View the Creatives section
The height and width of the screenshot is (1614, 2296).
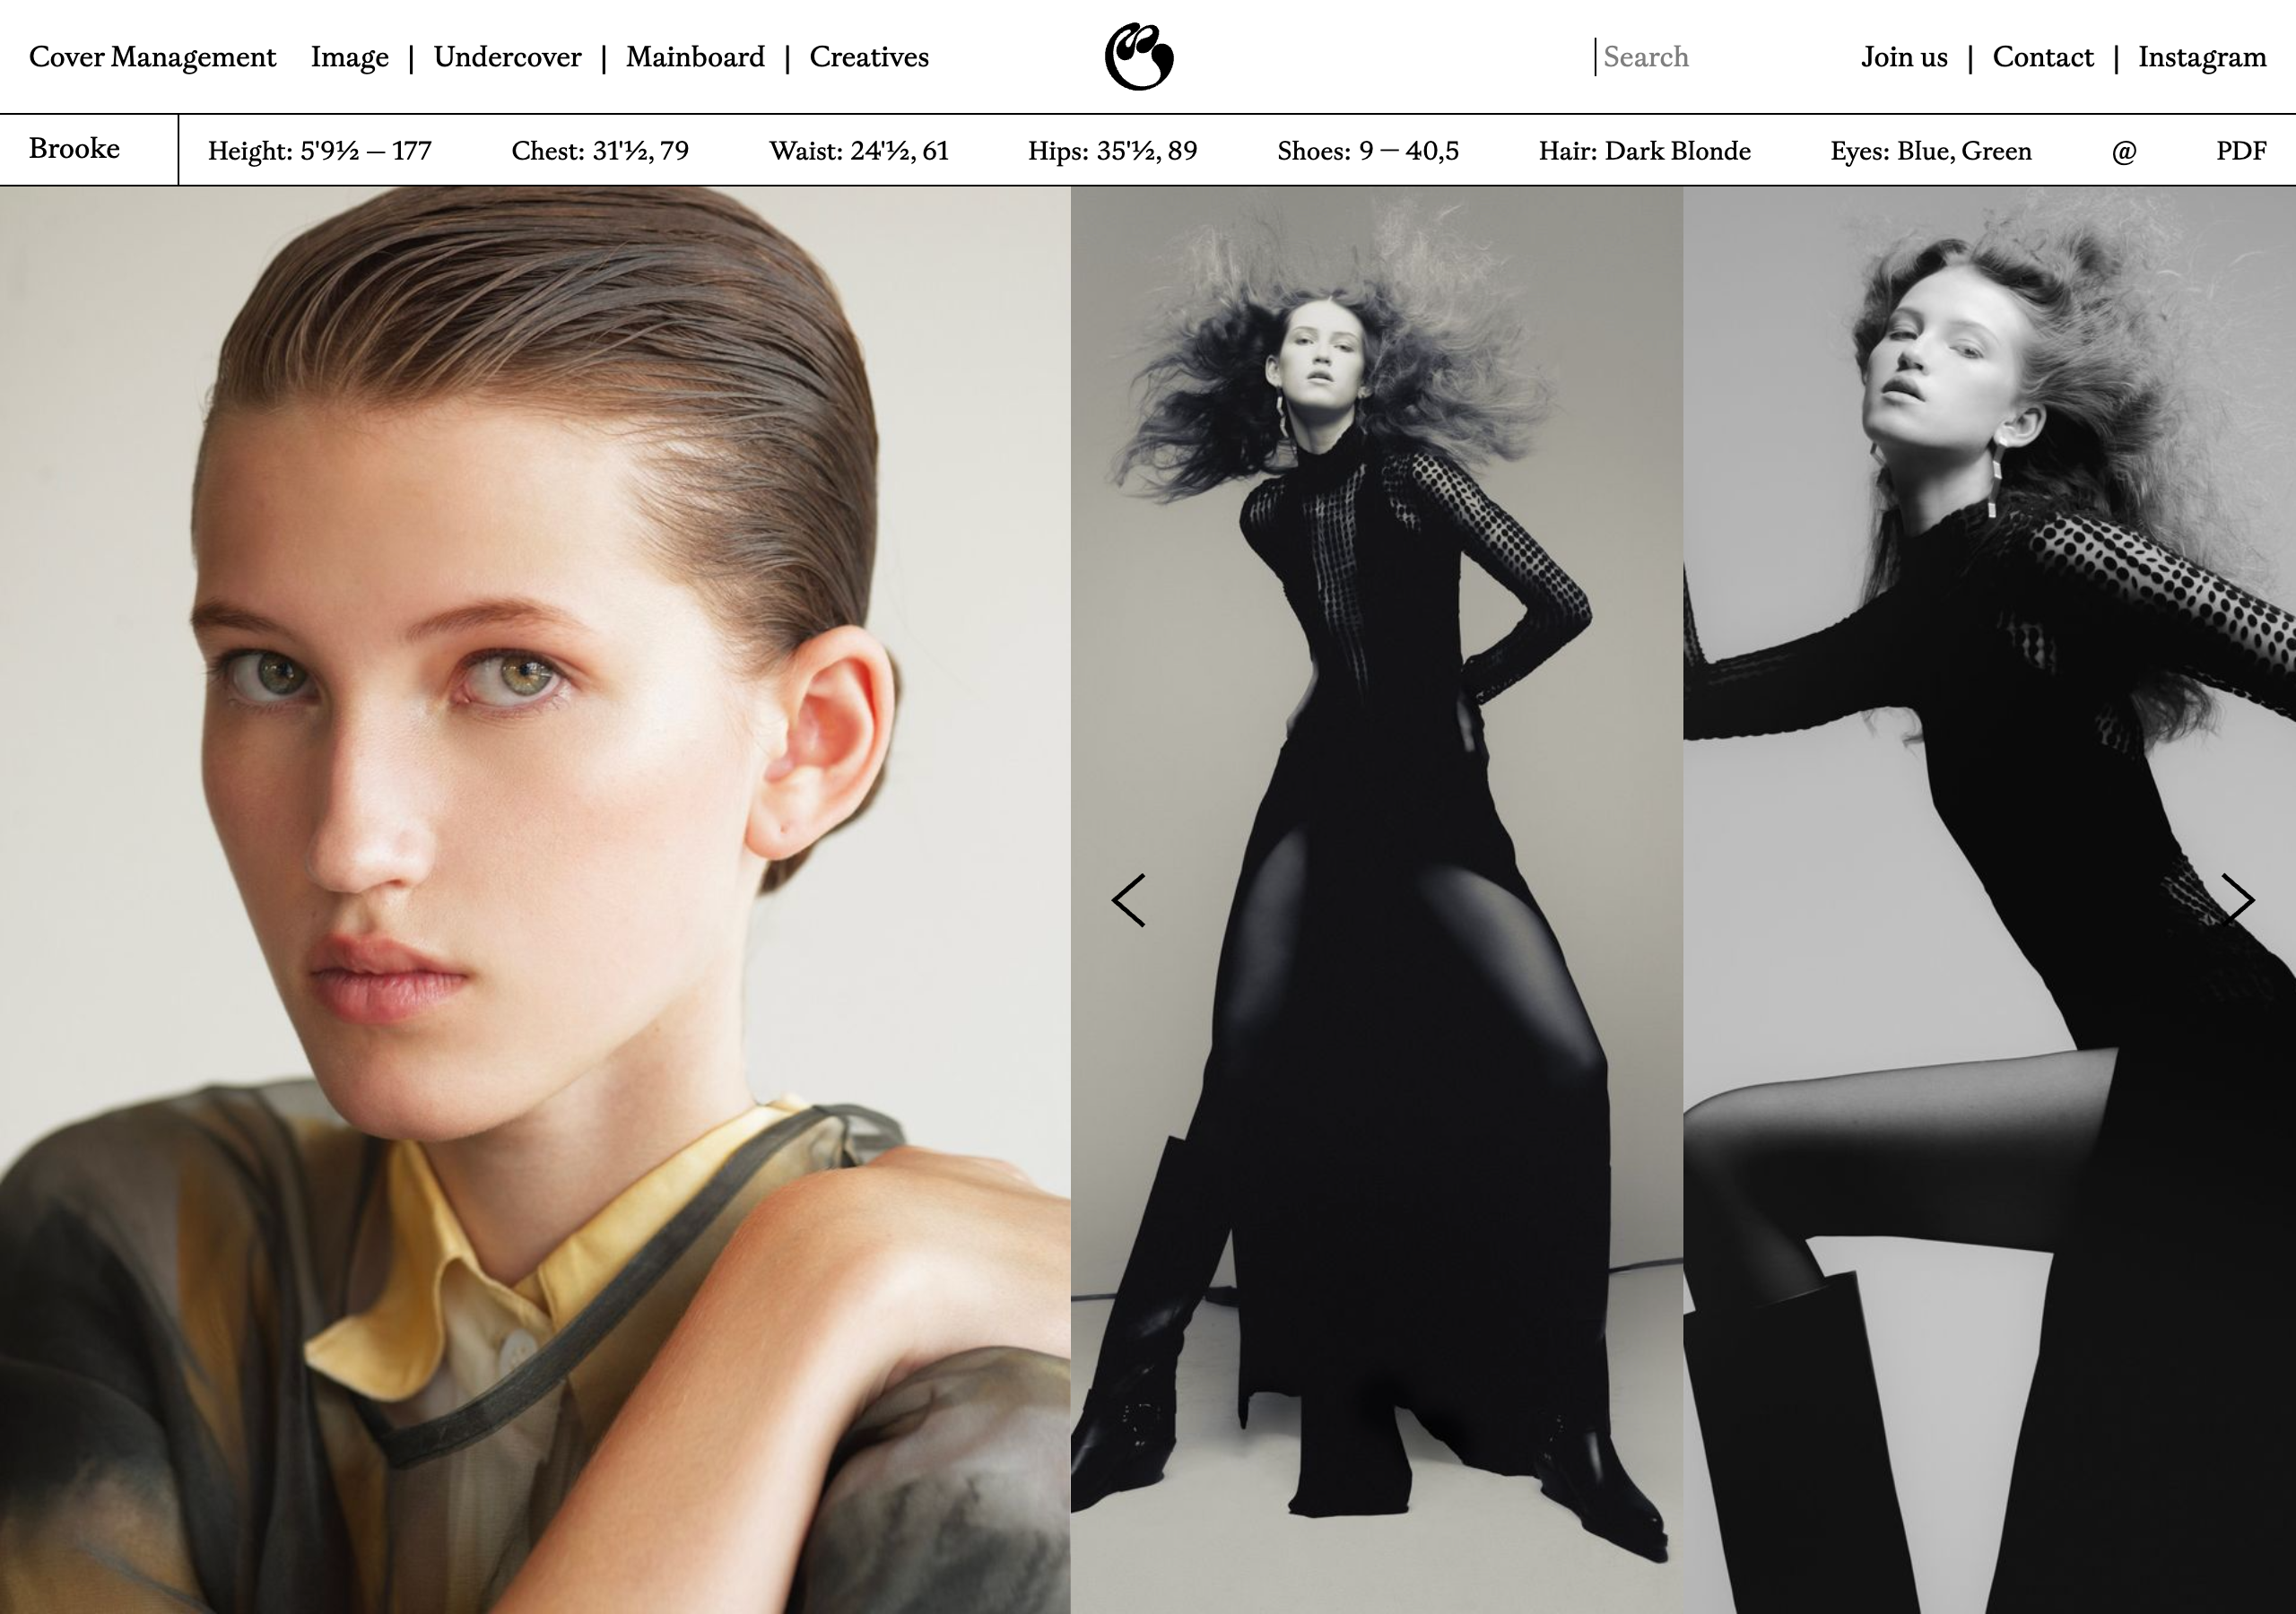pyautogui.click(x=868, y=58)
